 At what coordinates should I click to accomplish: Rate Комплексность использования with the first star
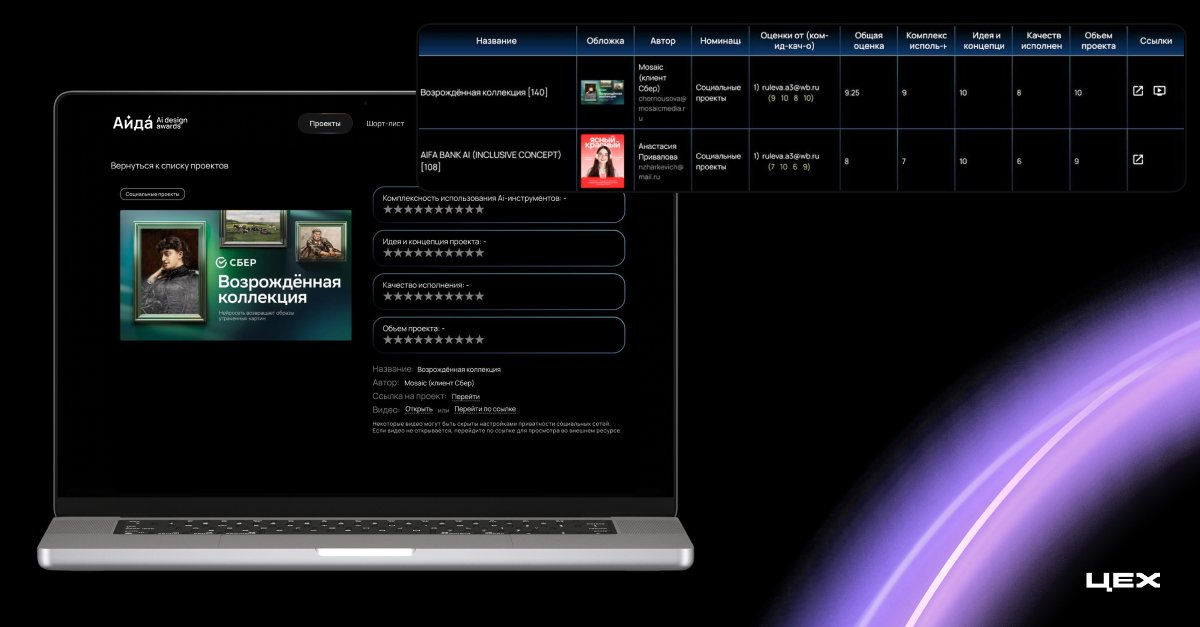pyautogui.click(x=388, y=209)
